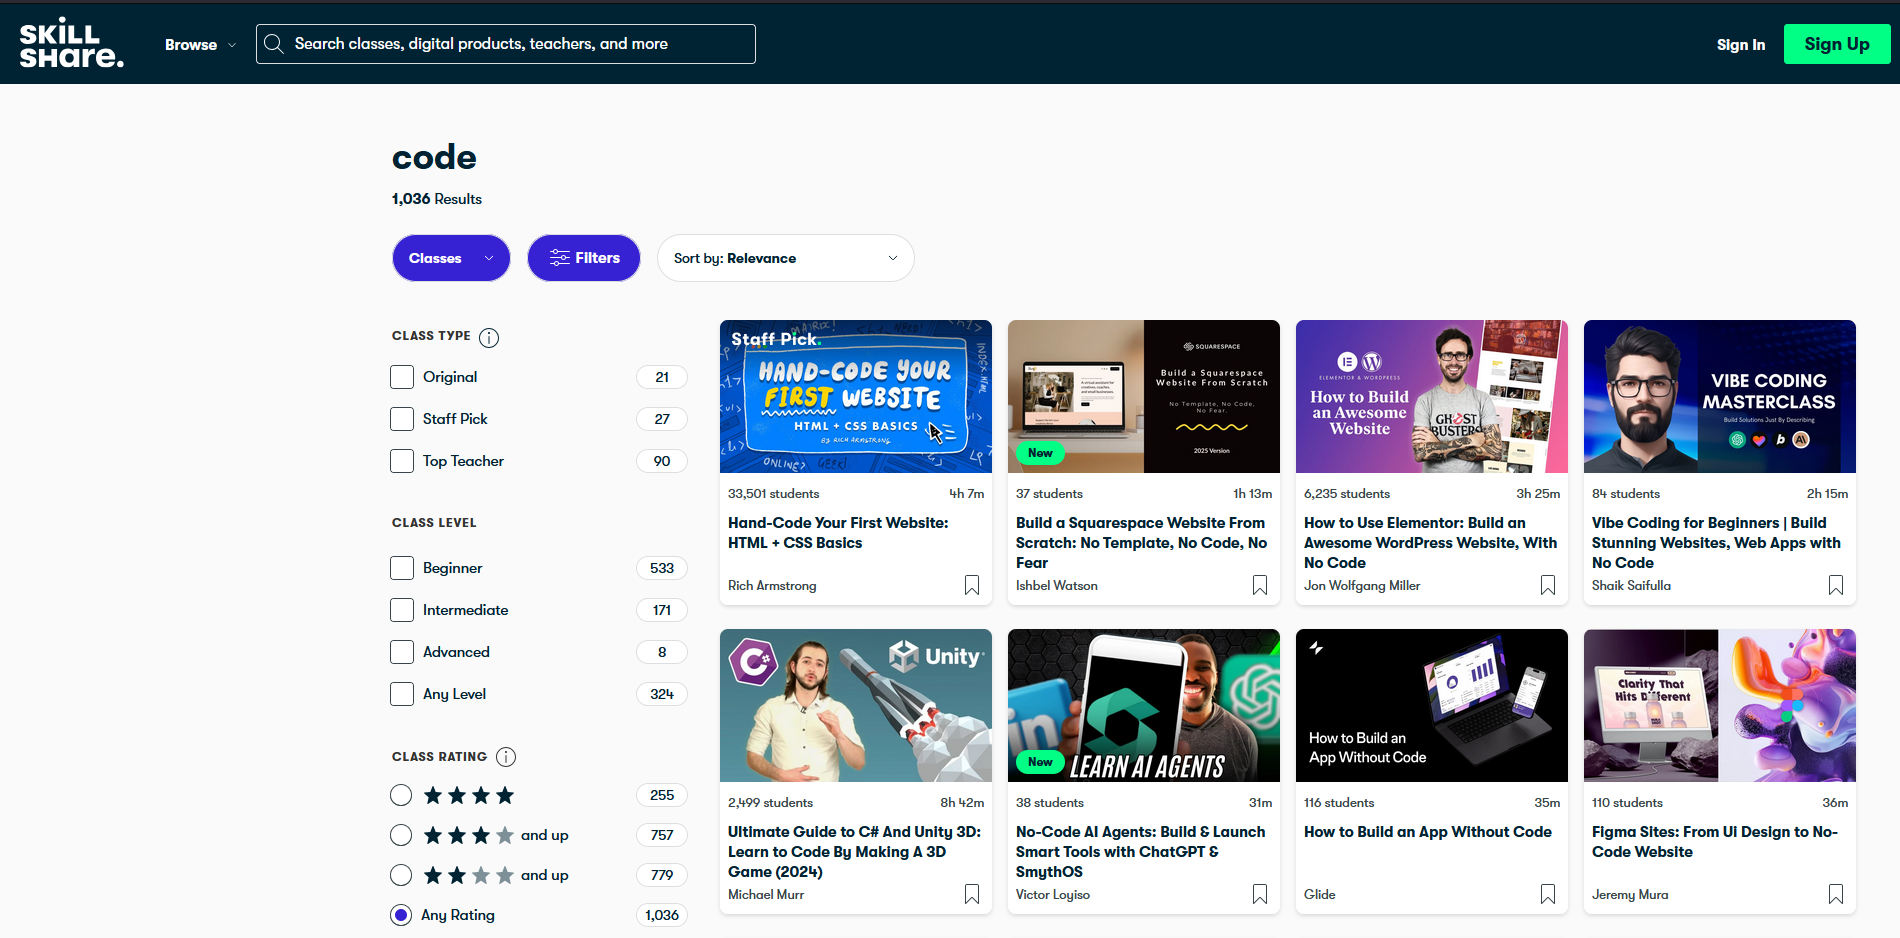Screen dimensions: 1900x938
Task: Open How to Build an App title
Action: (1428, 832)
